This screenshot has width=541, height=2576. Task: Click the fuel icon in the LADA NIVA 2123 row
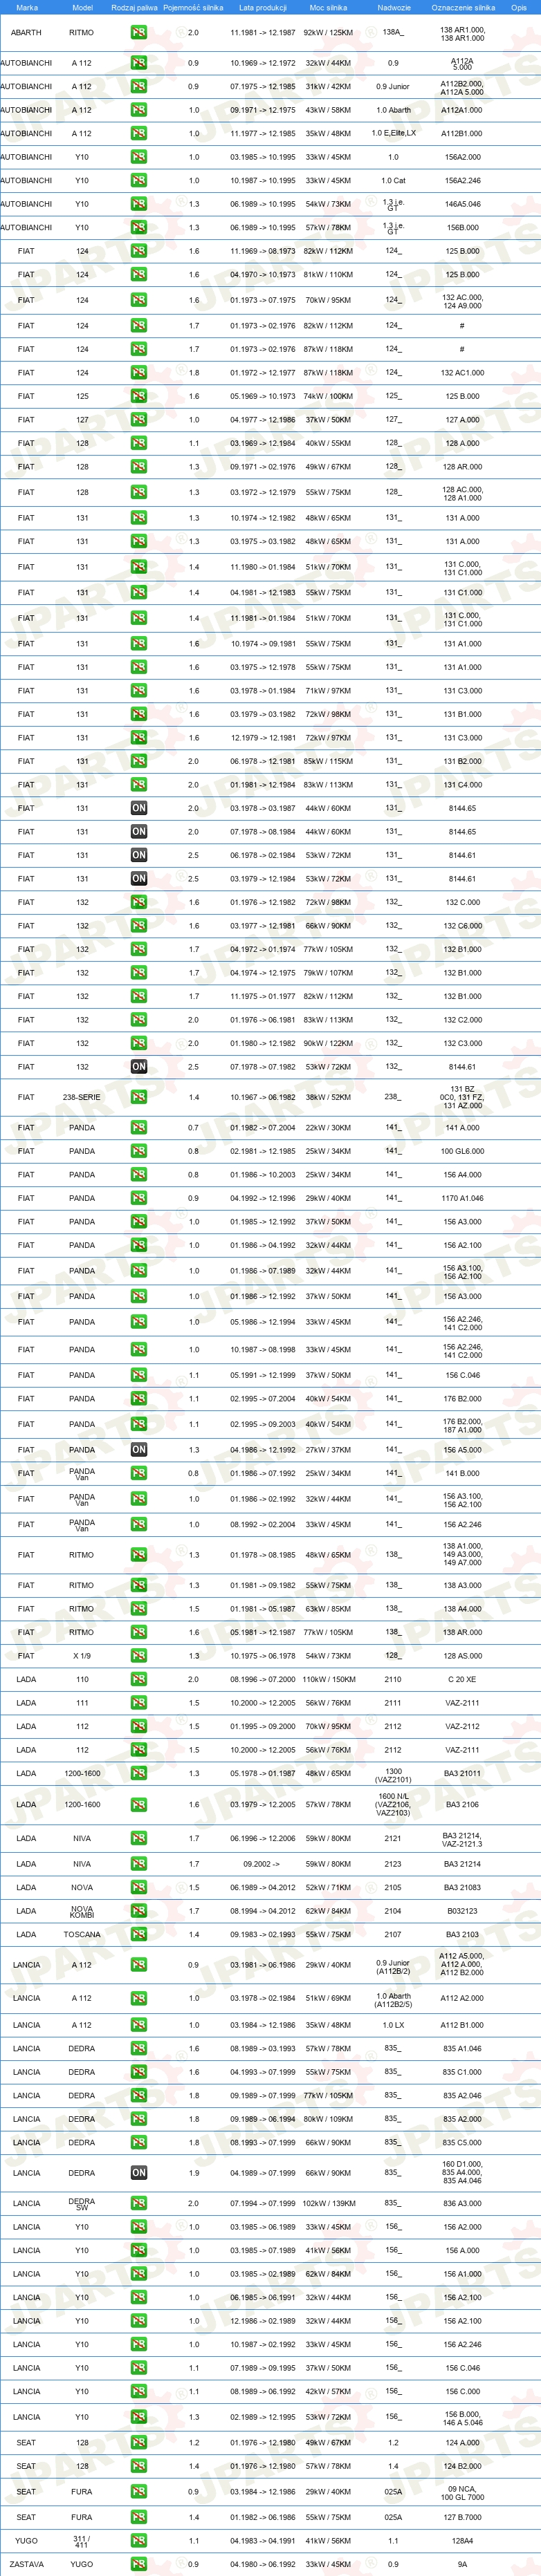coord(138,1864)
